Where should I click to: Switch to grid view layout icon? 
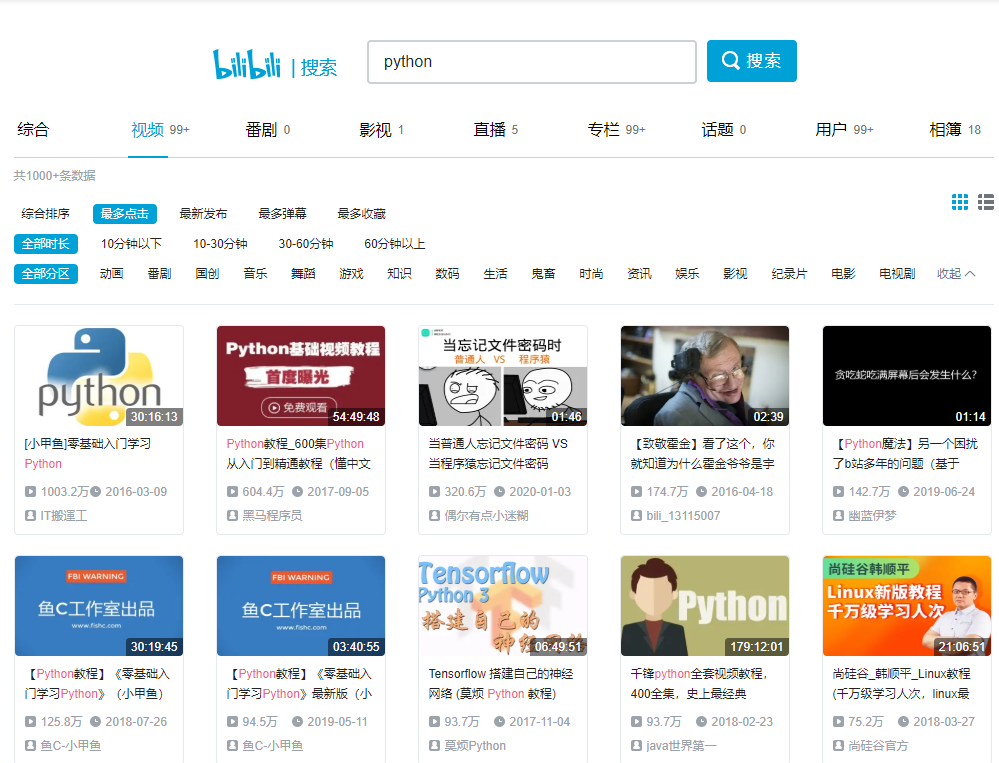coord(959,202)
